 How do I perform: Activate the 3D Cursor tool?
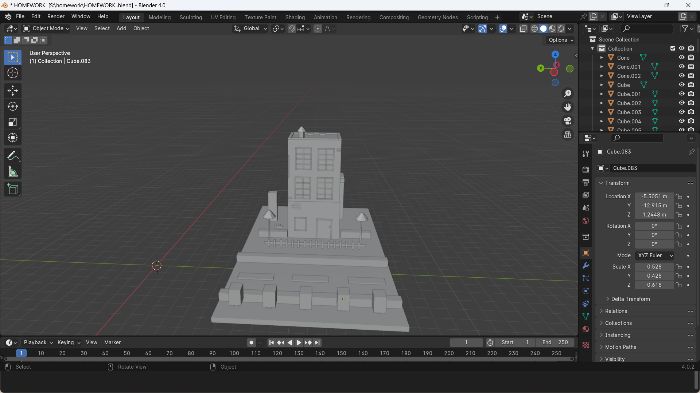12,73
